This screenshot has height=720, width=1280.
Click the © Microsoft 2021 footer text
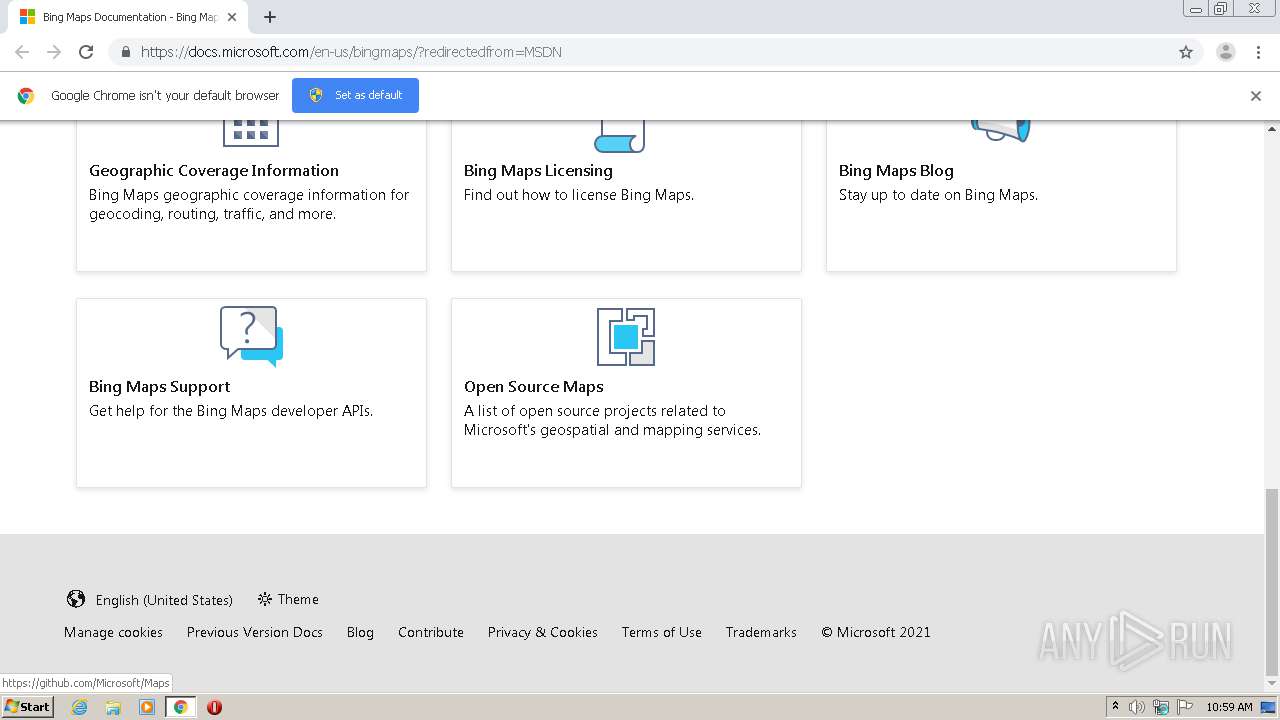(876, 632)
